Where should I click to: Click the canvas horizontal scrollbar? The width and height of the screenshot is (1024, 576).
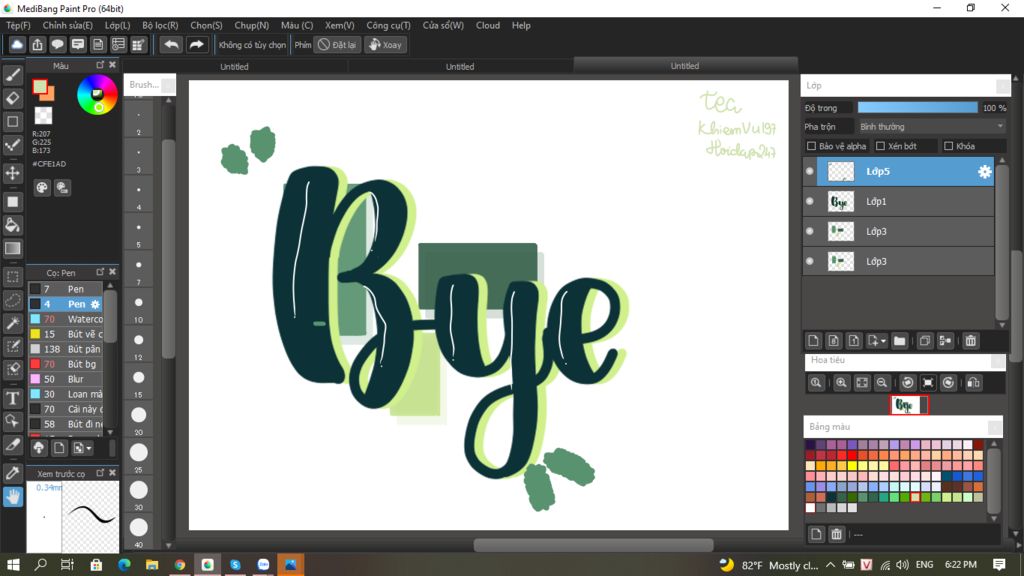pyautogui.click(x=593, y=545)
